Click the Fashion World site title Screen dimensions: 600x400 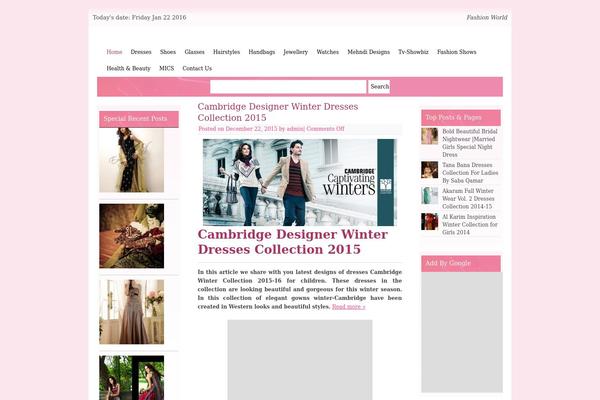pyautogui.click(x=487, y=17)
